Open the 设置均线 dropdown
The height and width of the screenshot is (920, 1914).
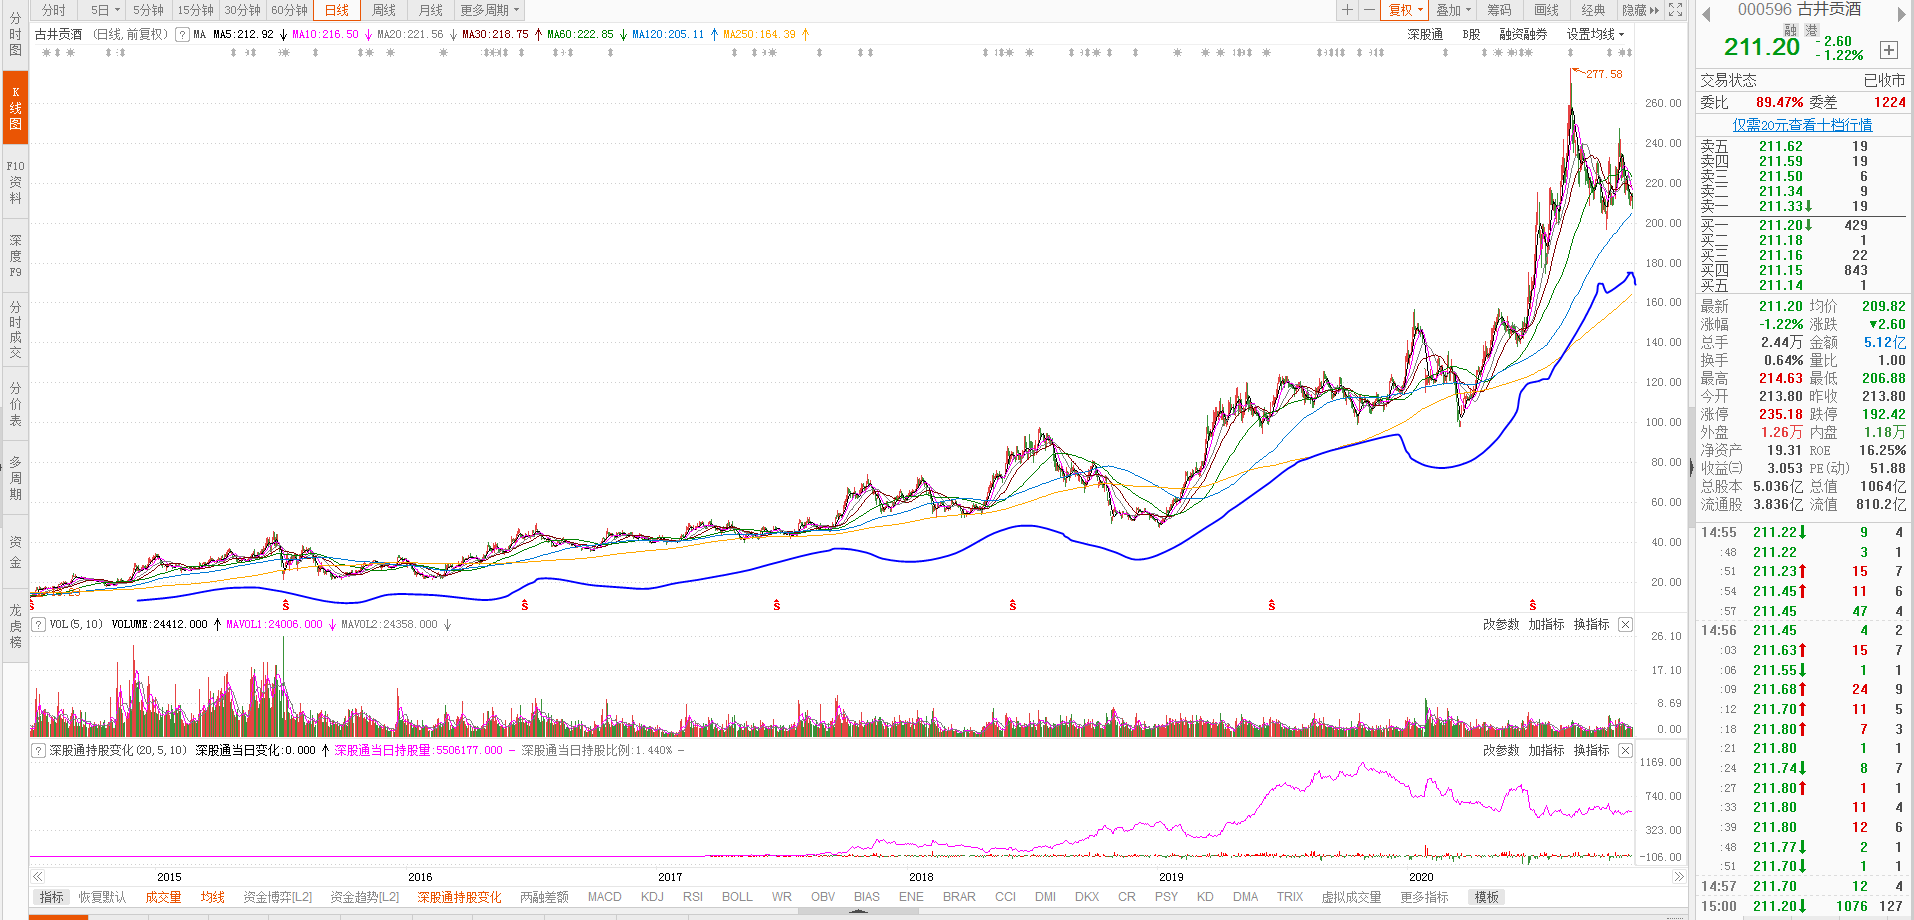tap(1595, 34)
